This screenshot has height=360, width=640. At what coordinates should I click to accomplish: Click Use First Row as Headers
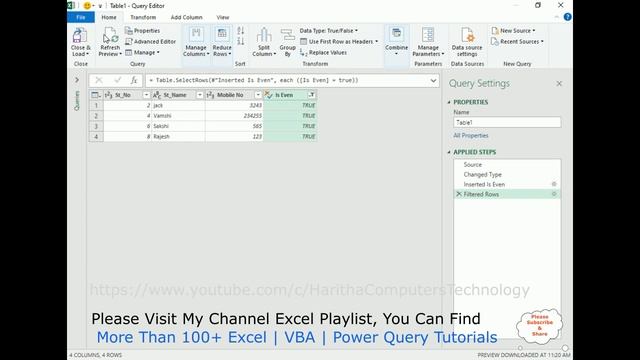tap(339, 42)
